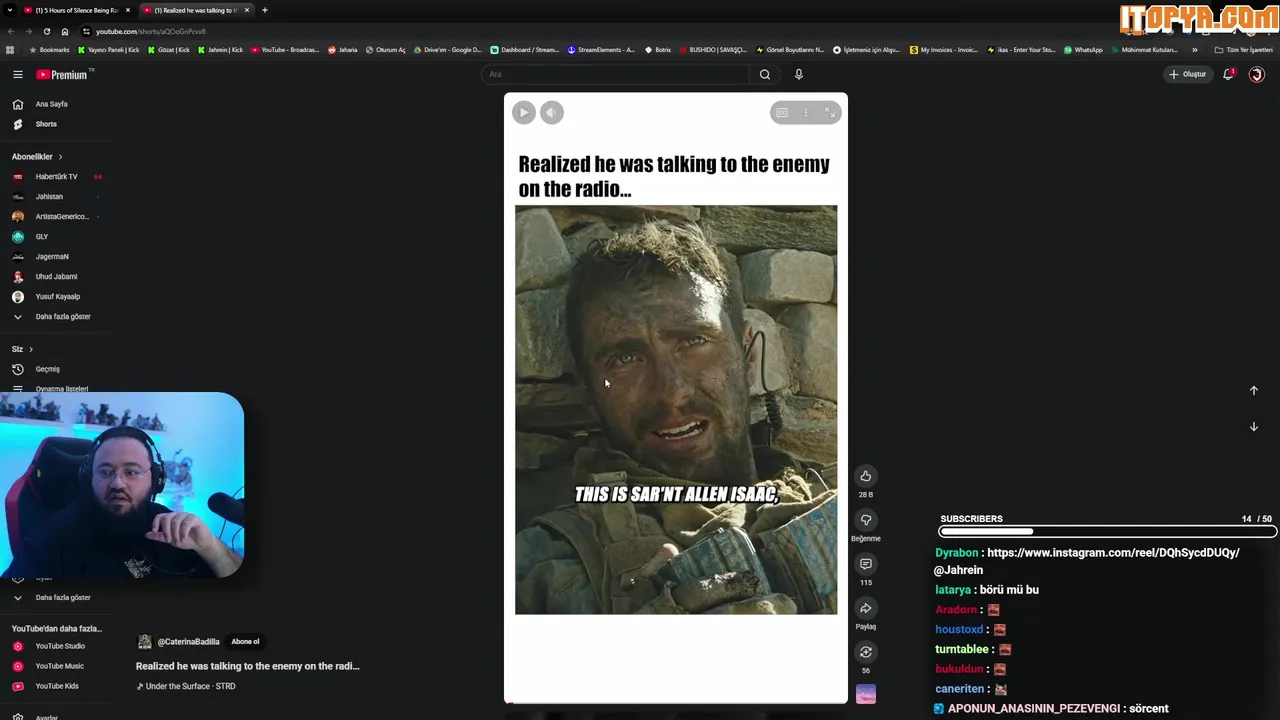Open the Drive'ım Google Drive bookmark
1280x720 pixels.
tap(447, 50)
